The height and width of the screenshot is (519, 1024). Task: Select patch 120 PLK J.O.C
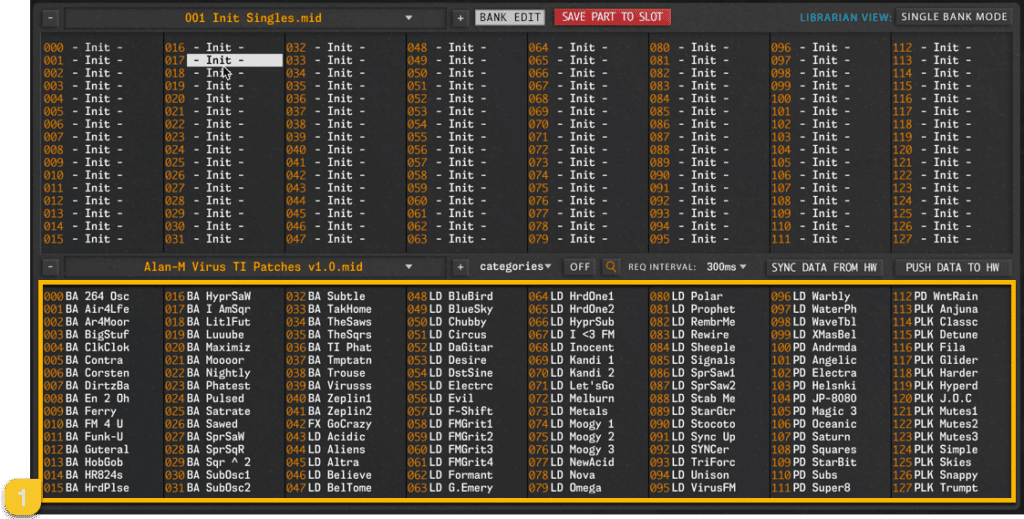click(932, 398)
